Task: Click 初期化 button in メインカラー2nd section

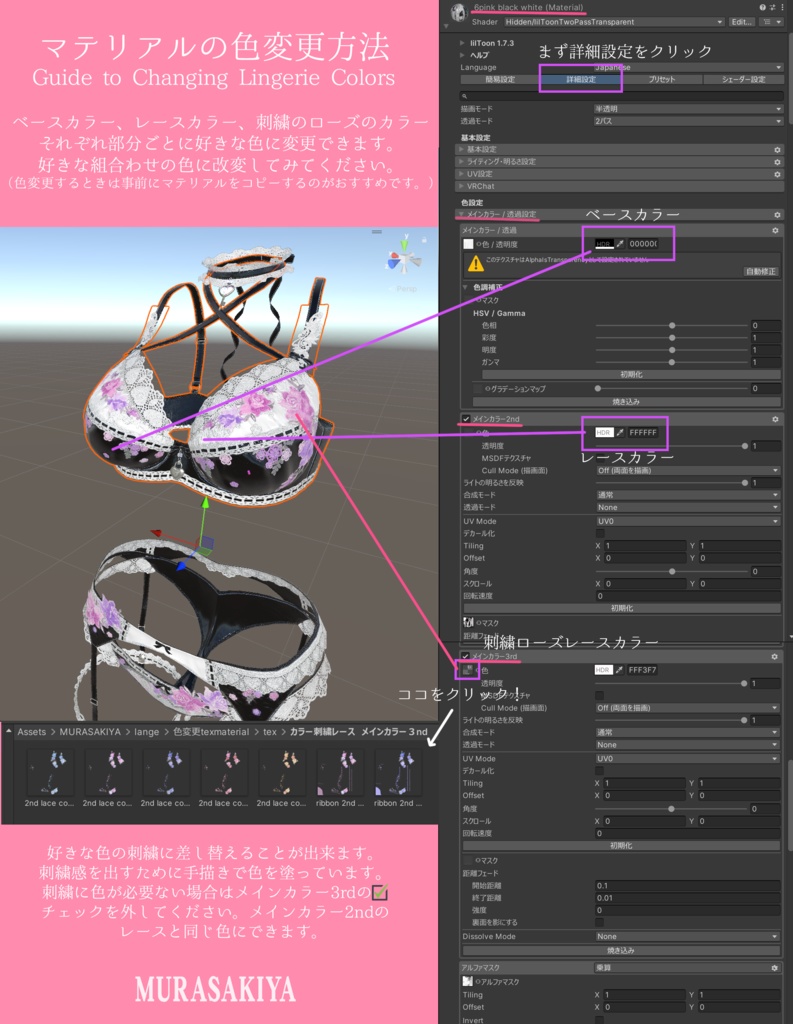Action: (621, 608)
